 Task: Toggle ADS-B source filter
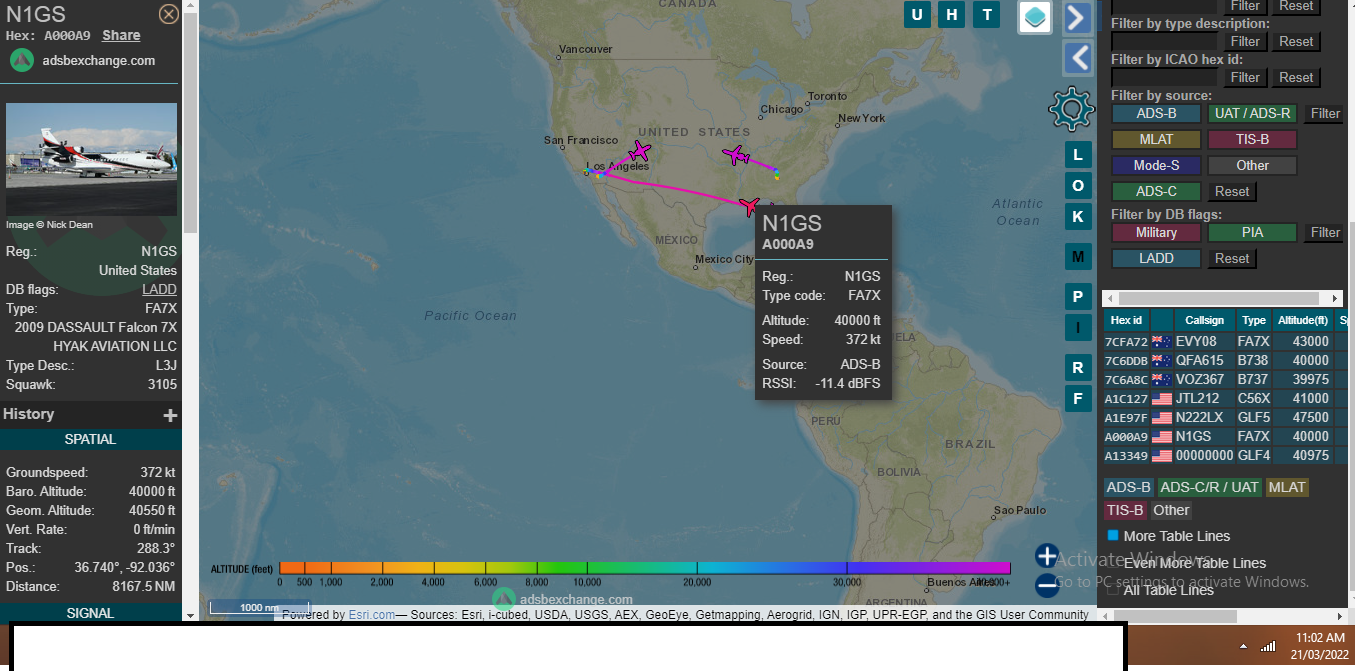click(1156, 114)
